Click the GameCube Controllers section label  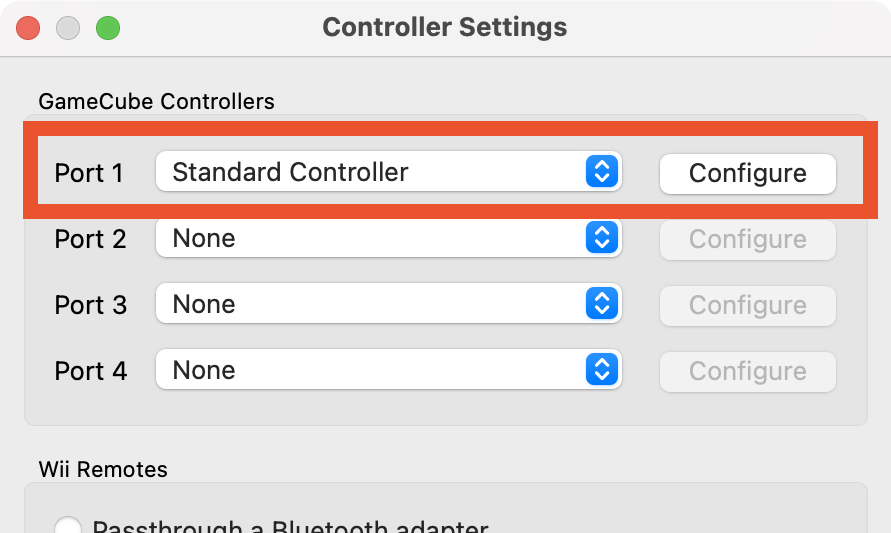(156, 101)
